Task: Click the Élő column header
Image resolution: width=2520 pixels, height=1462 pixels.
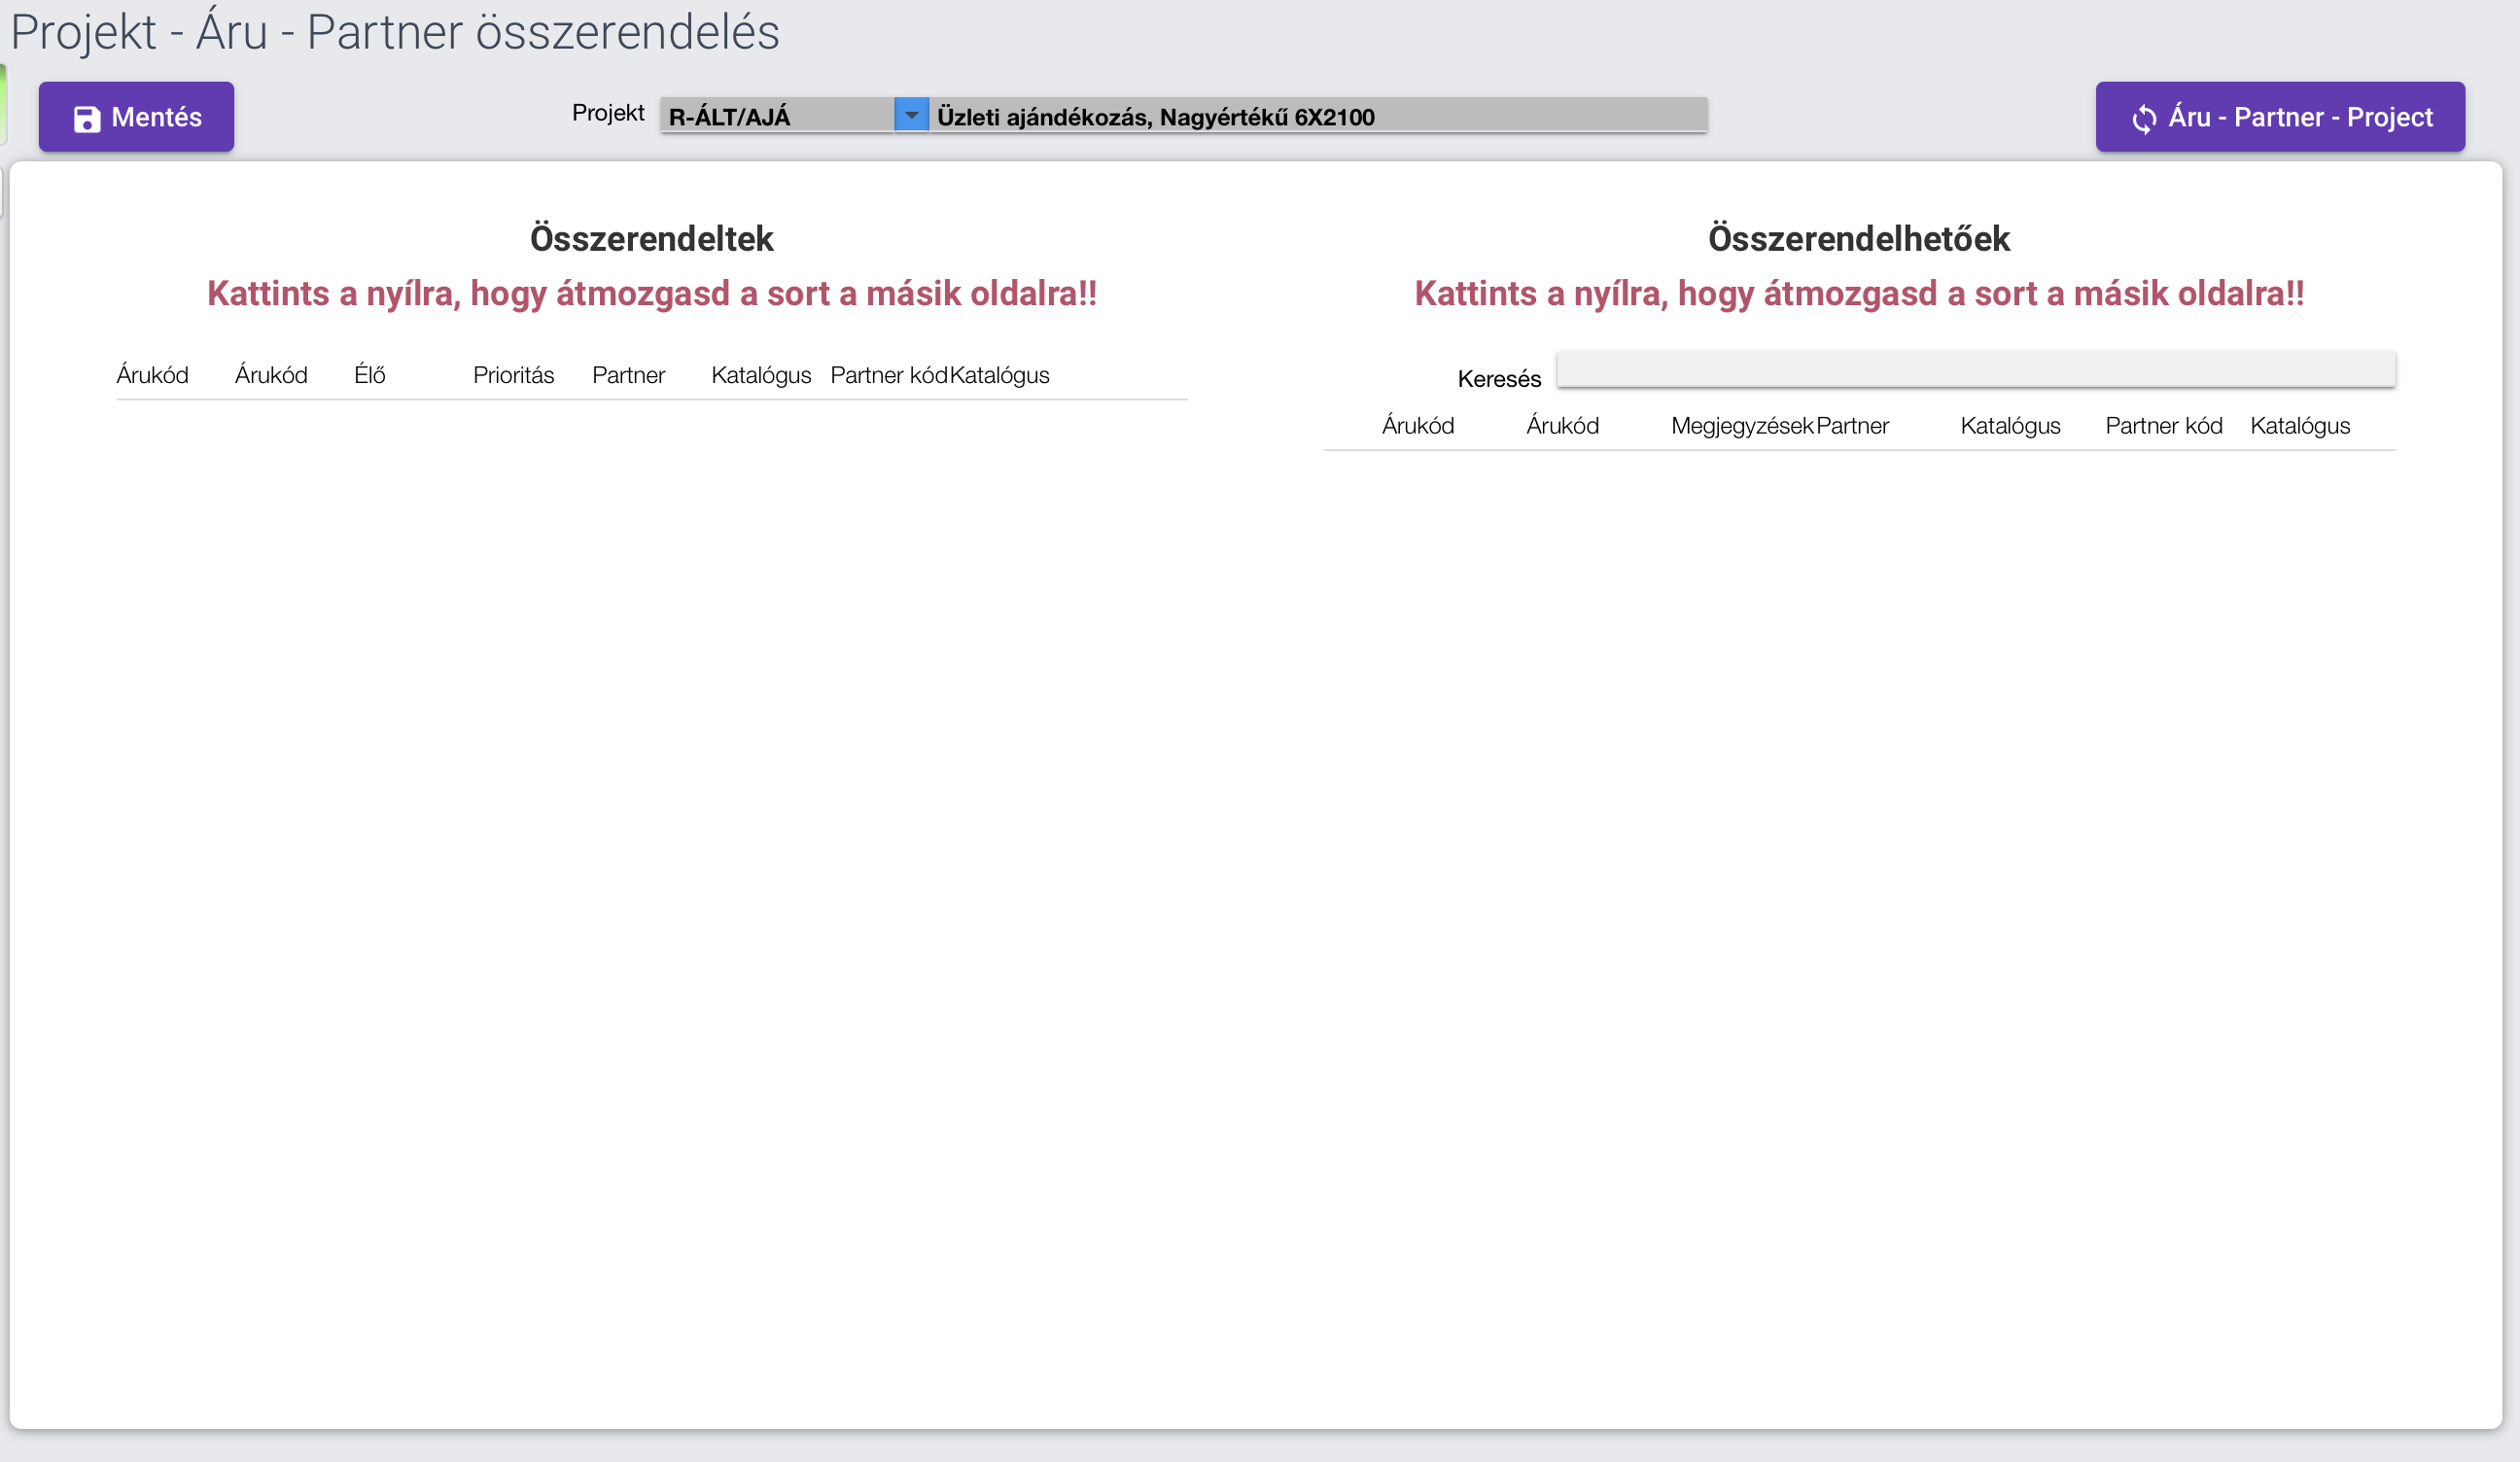Action: 370,375
